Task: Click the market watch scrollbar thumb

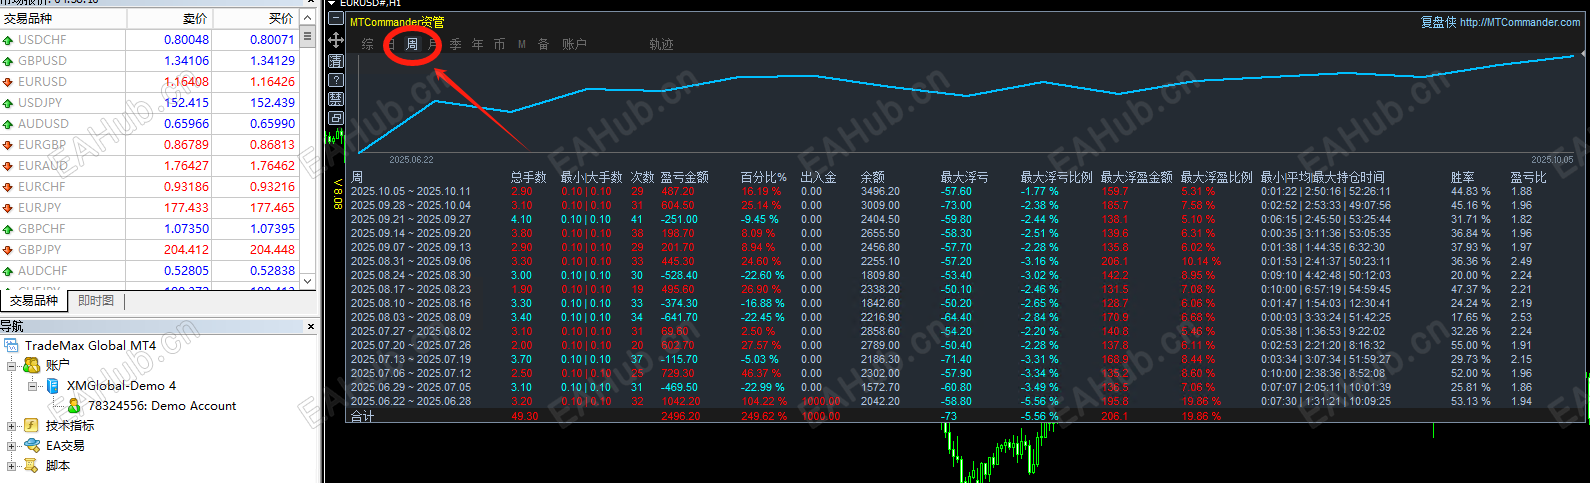Action: pyautogui.click(x=308, y=37)
